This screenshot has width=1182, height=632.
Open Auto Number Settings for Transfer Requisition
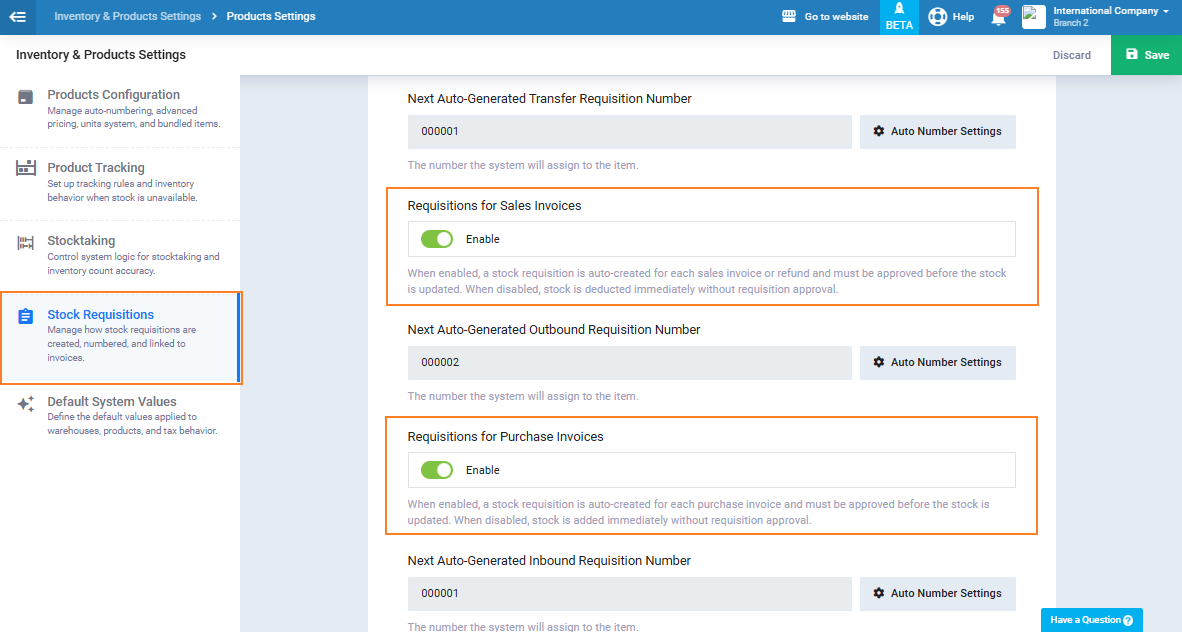point(937,132)
